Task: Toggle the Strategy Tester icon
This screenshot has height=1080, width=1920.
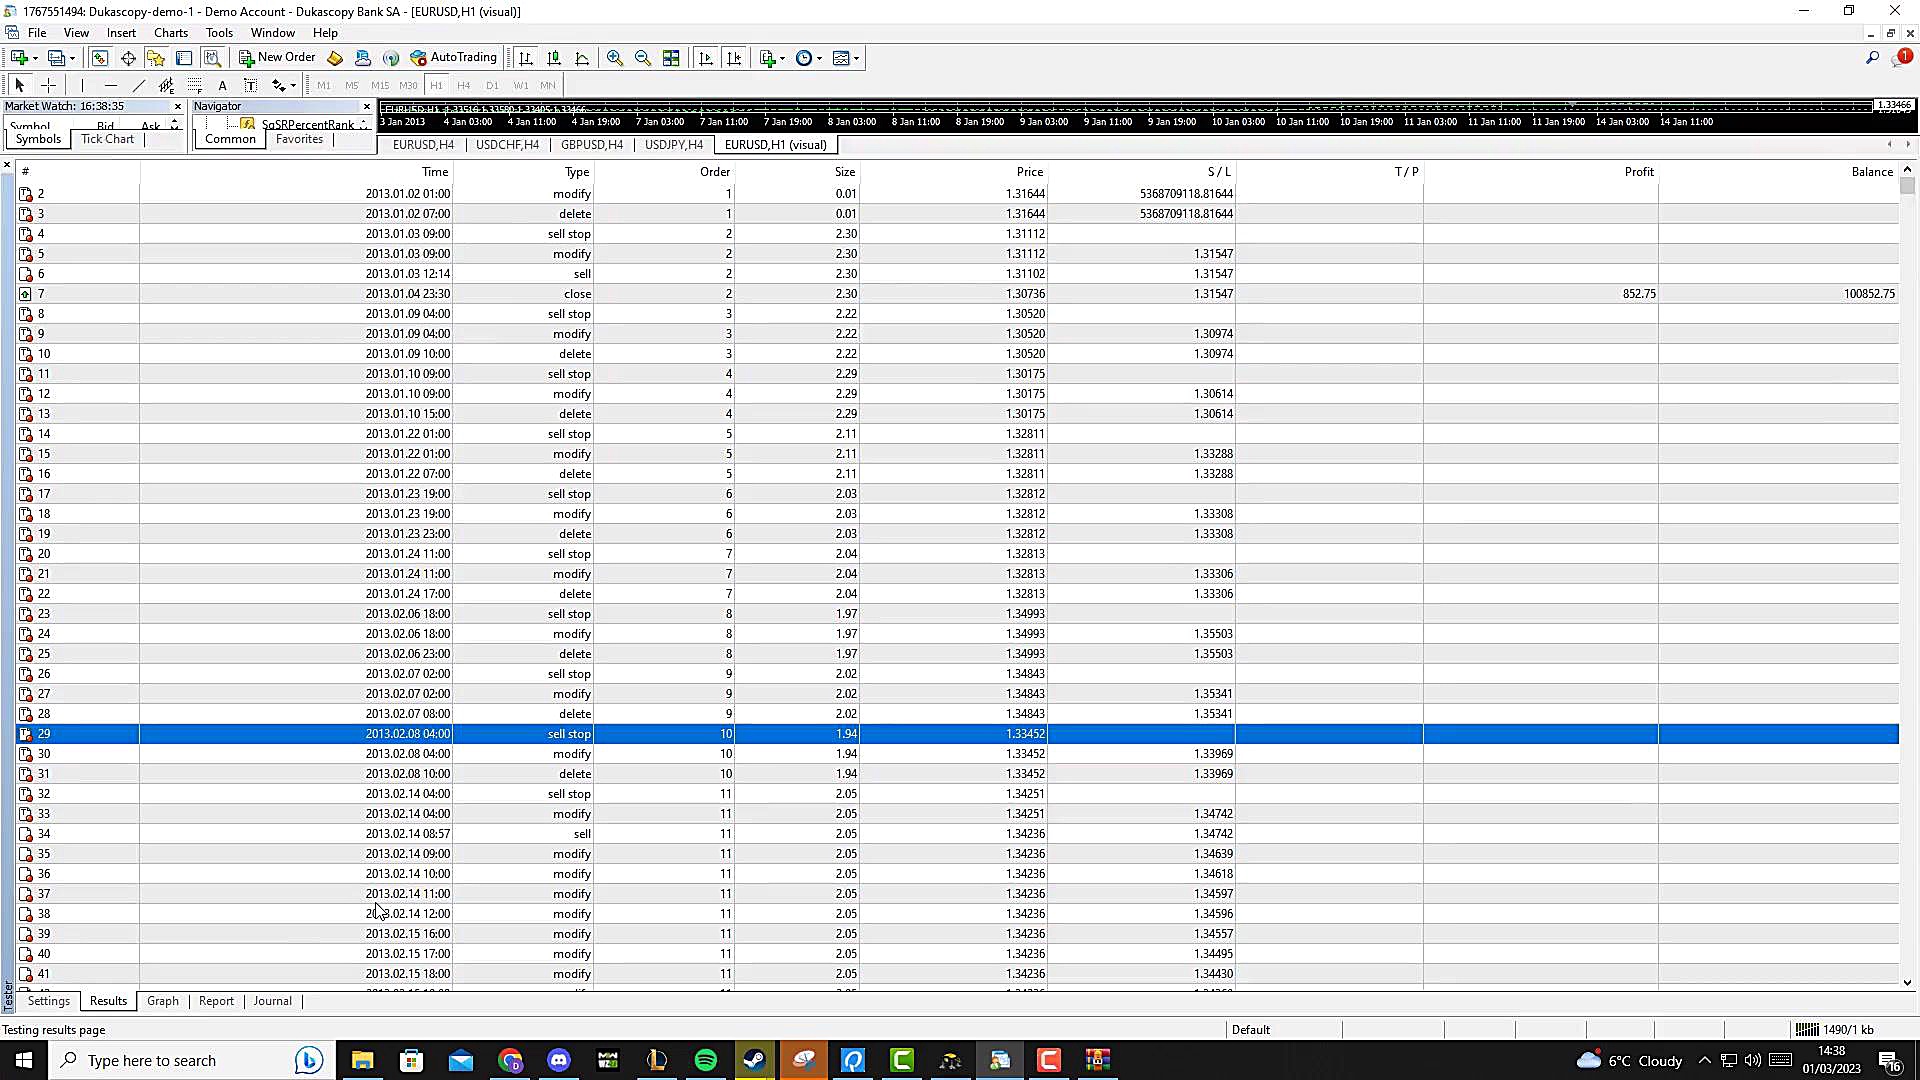Action: [212, 58]
